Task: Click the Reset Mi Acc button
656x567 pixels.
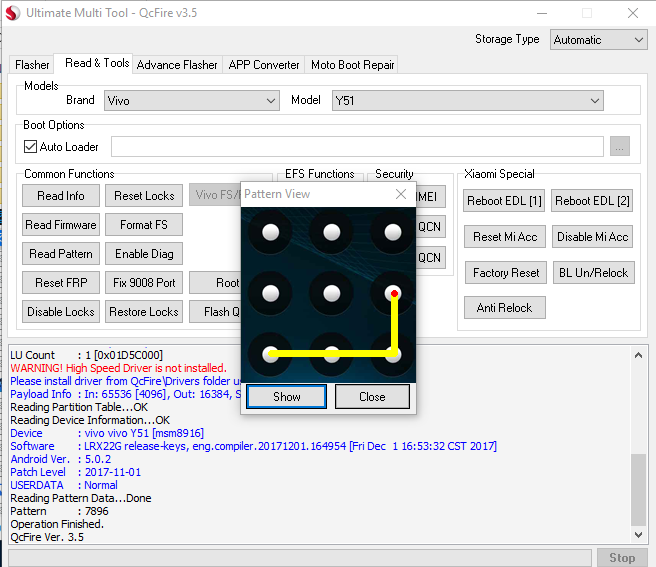Action: click(505, 237)
